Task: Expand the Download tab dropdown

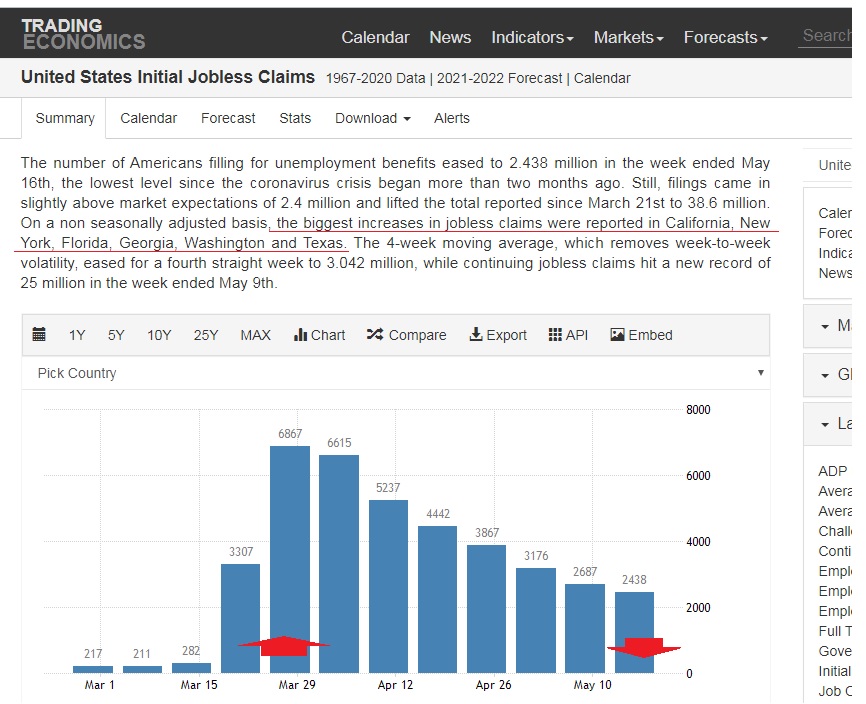Action: pyautogui.click(x=372, y=118)
